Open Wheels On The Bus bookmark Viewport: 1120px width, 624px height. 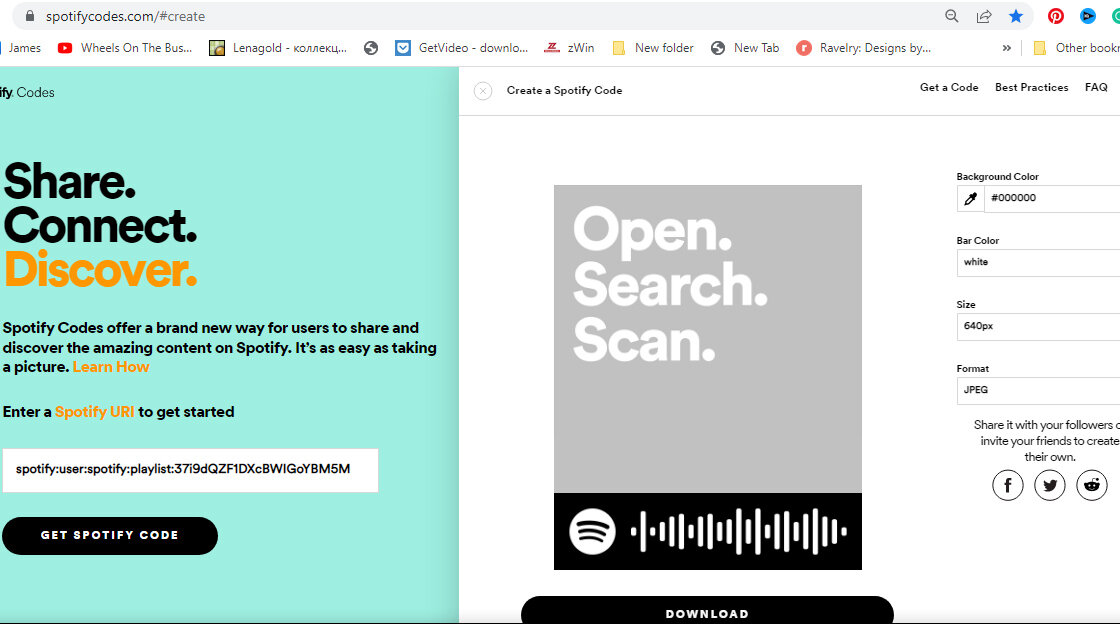[125, 48]
